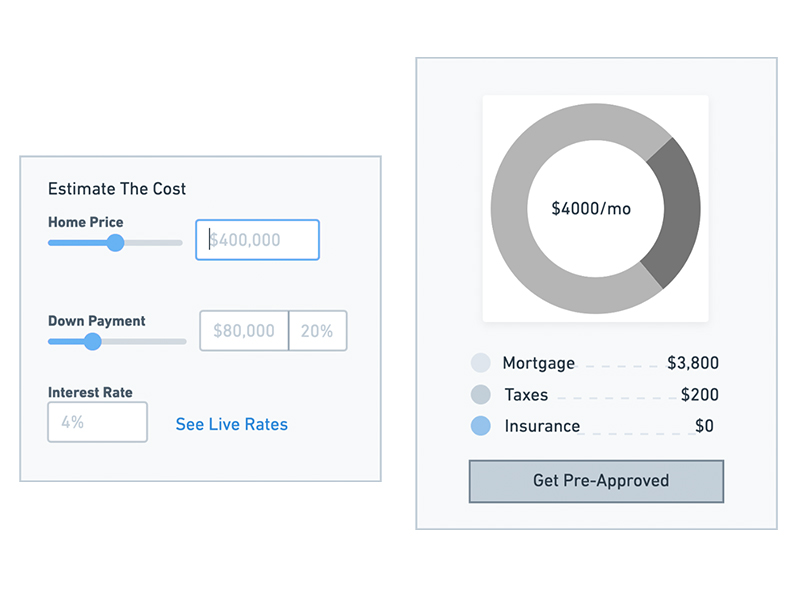Screen dimensions: 800x600
Task: Open the See Live Rates link
Action: [231, 424]
